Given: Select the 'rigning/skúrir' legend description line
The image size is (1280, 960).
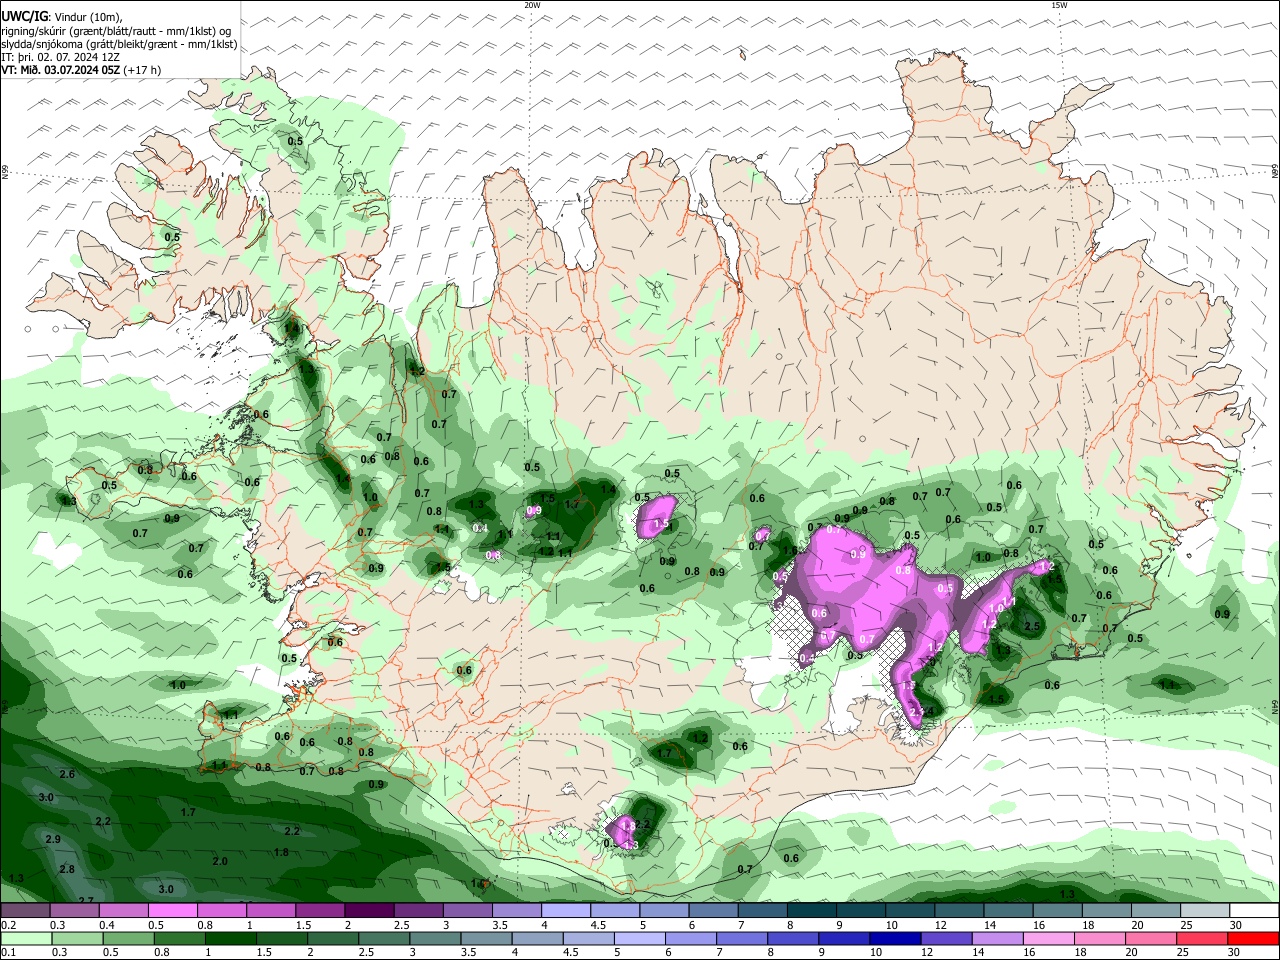Looking at the screenshot, I should tap(115, 31).
